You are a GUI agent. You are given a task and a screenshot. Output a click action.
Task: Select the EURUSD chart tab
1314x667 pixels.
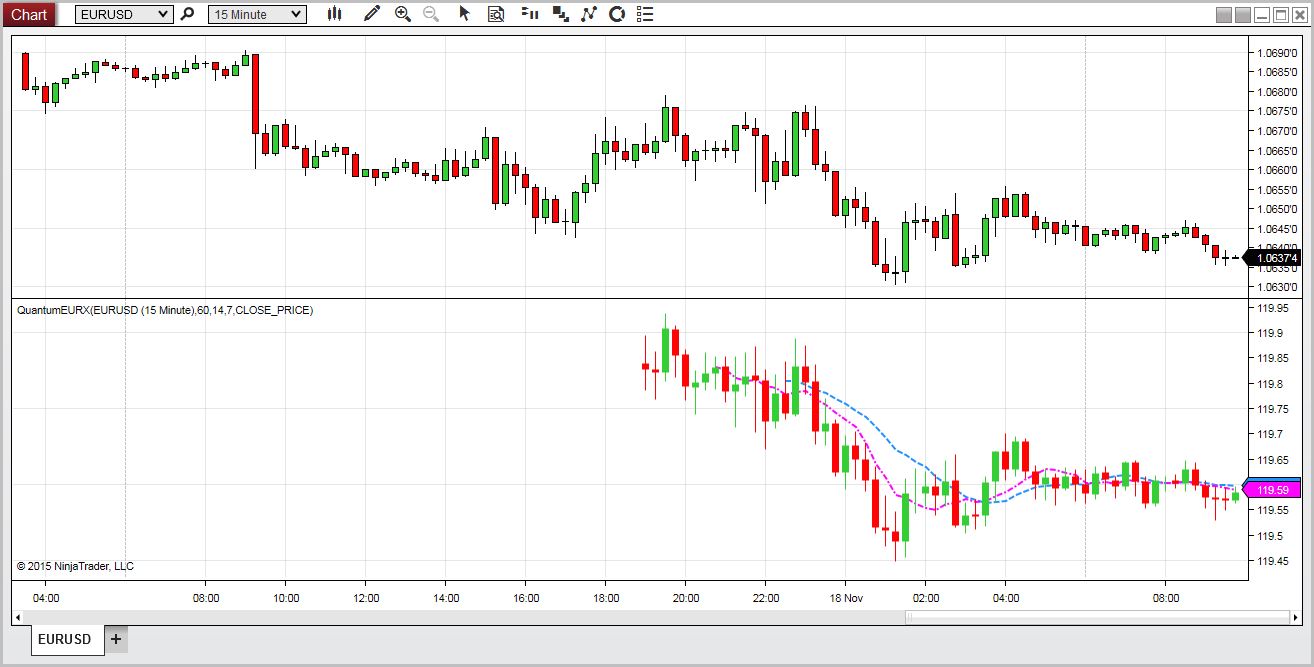click(x=67, y=640)
